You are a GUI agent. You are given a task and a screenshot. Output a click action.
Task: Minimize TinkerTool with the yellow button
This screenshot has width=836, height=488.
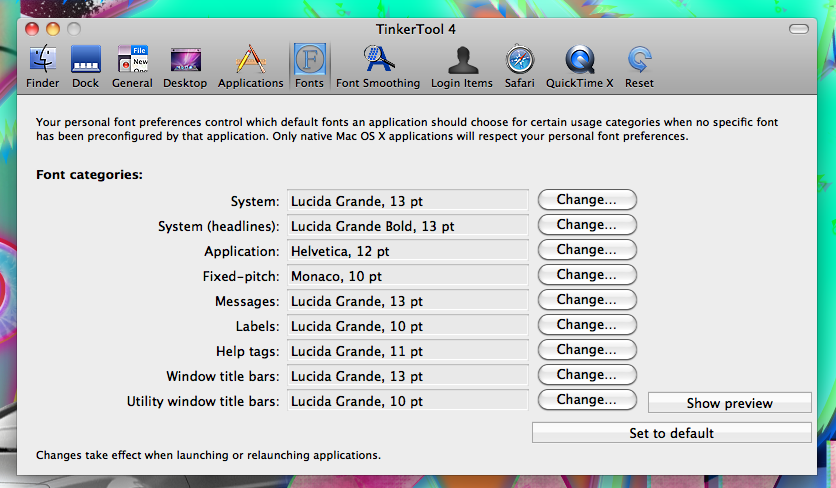(x=53, y=29)
